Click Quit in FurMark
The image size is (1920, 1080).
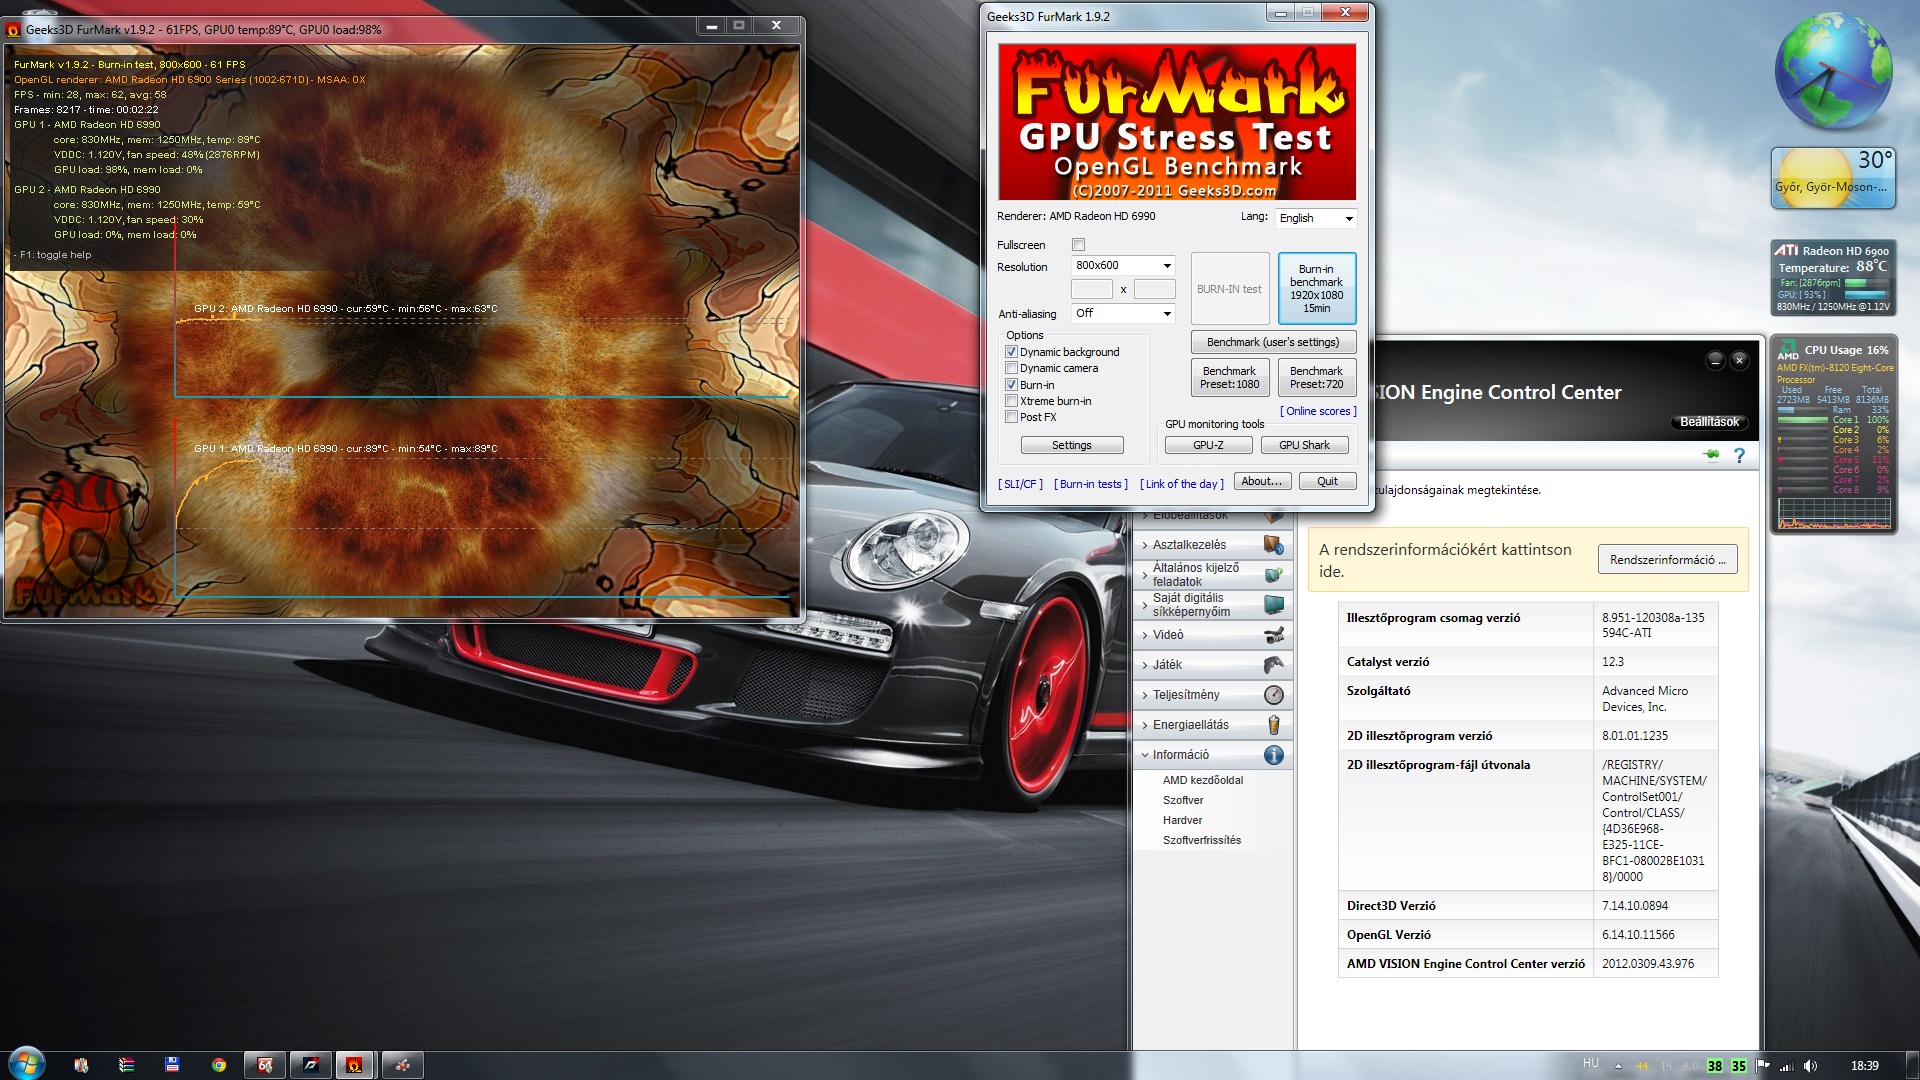pyautogui.click(x=1327, y=481)
